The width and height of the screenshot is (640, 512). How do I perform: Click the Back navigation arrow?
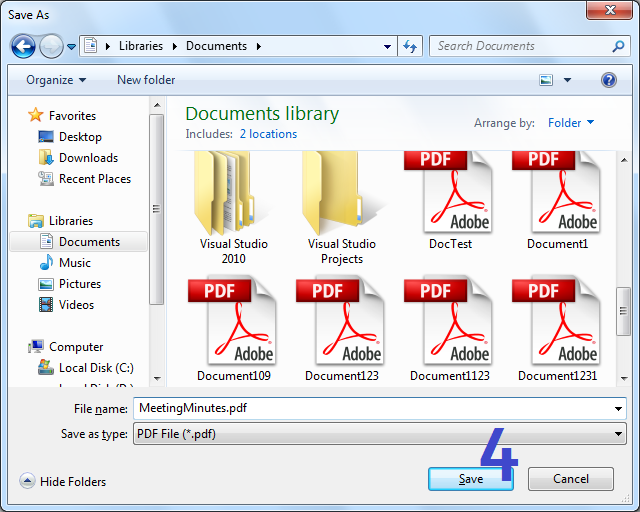[23, 46]
